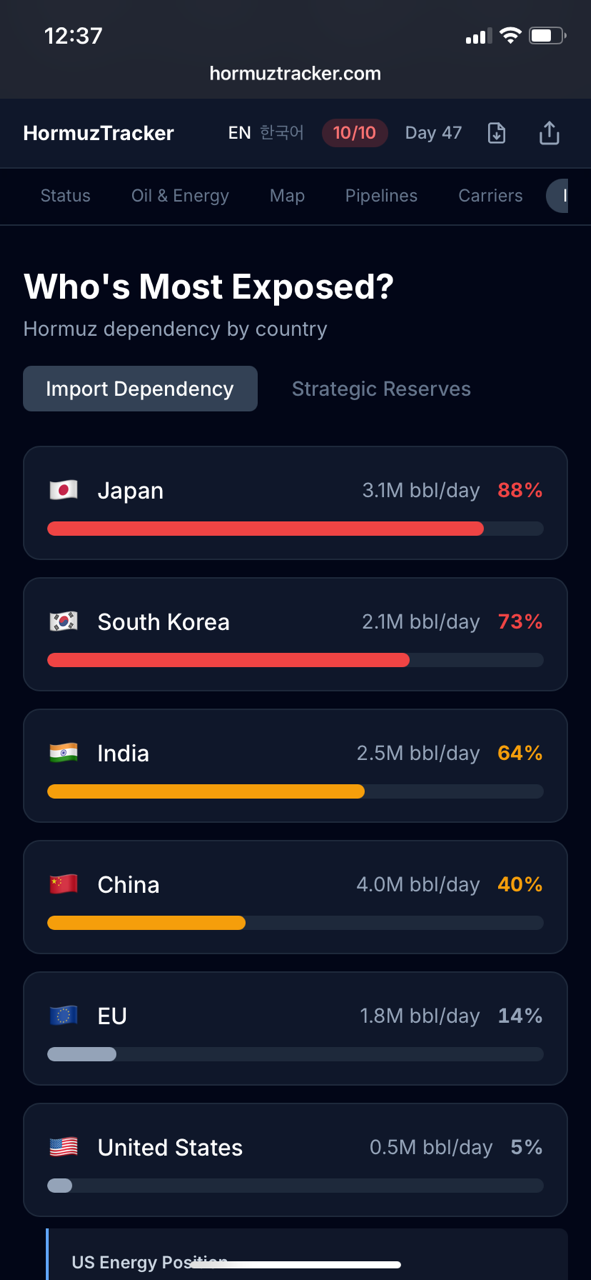Click the download icon in the header
Viewport: 591px width, 1280px height.
pyautogui.click(x=496, y=132)
